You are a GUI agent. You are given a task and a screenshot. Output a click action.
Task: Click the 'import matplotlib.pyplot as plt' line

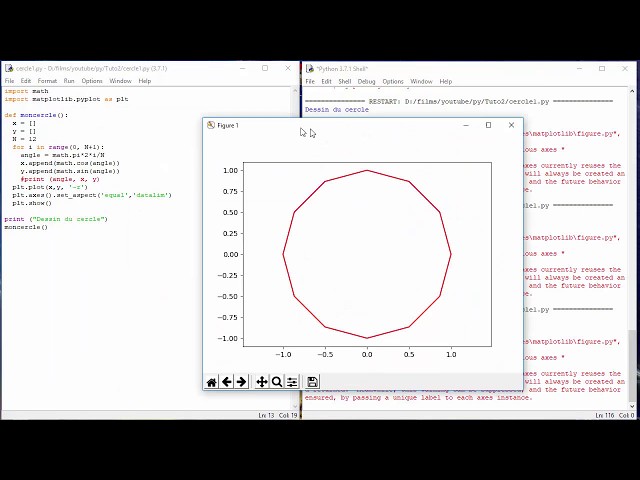pyautogui.click(x=66, y=99)
